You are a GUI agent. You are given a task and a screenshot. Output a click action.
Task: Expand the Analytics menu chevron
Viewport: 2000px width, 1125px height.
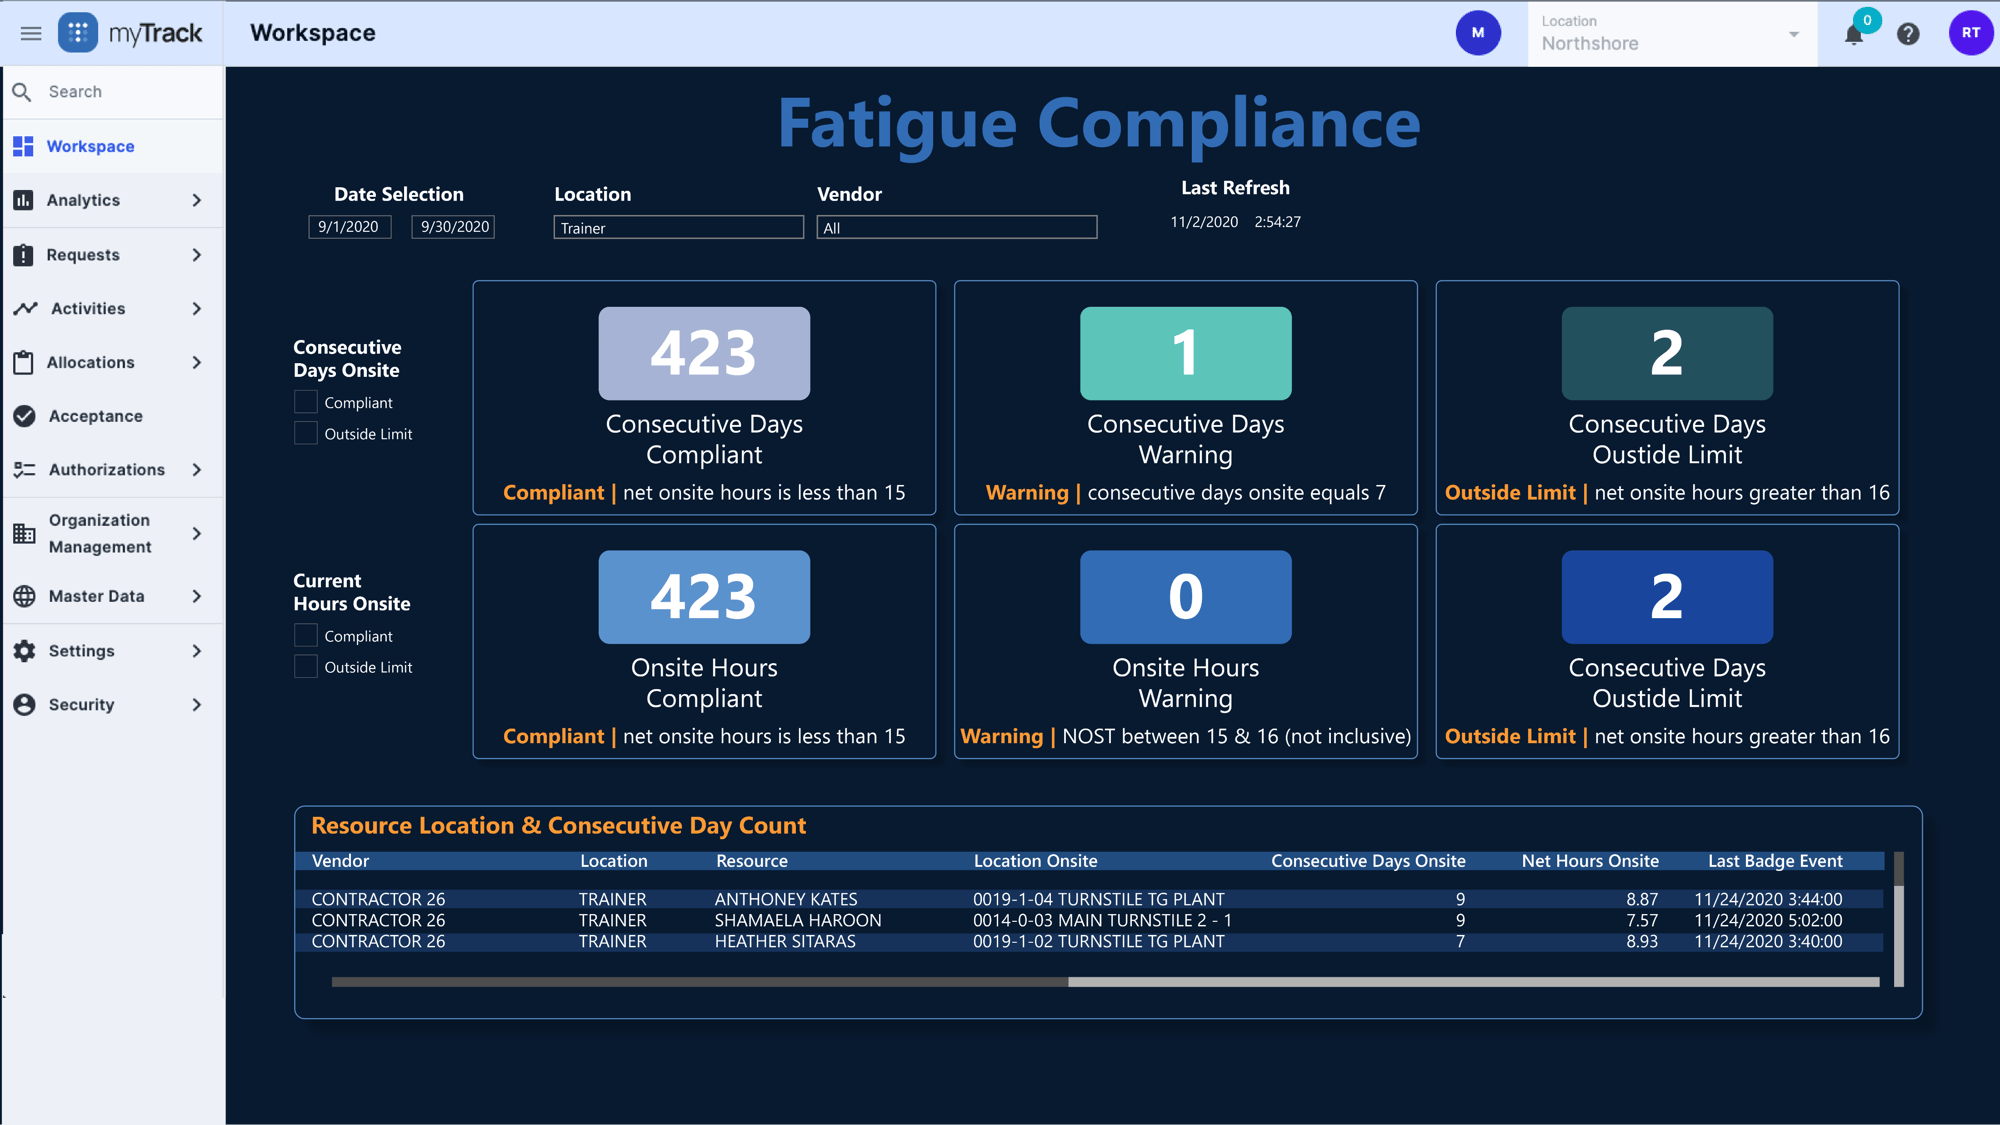197,200
